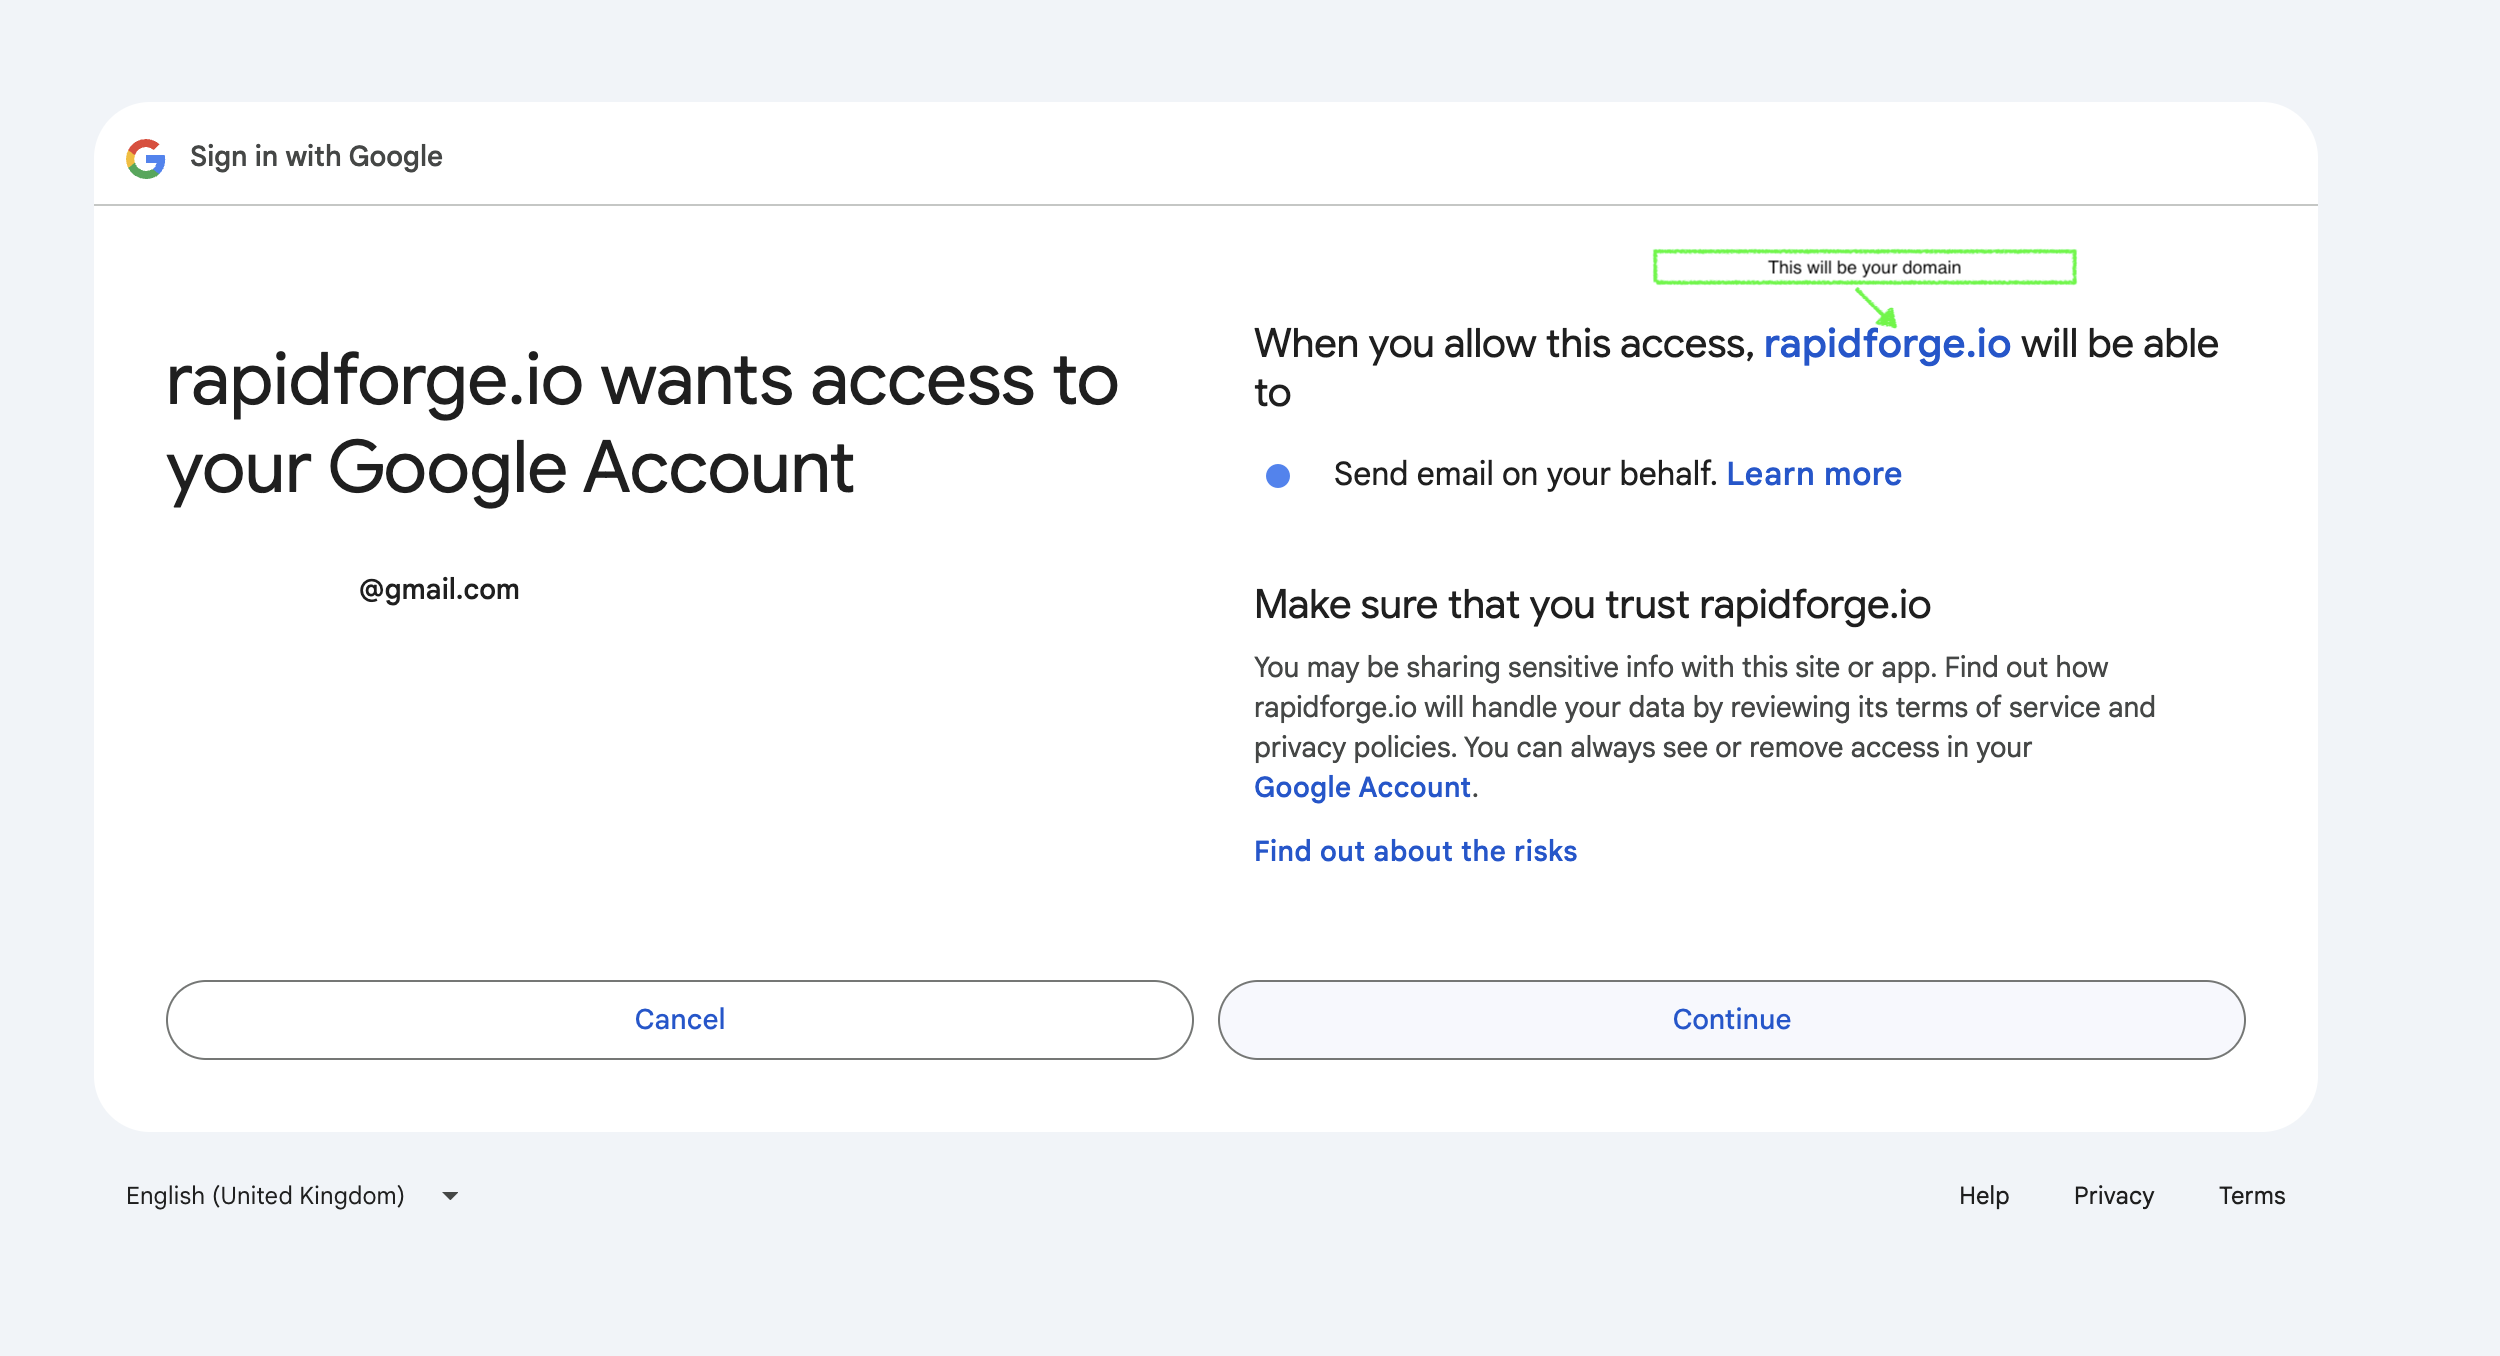Open the Help footer link
2500x1356 pixels.
1983,1196
